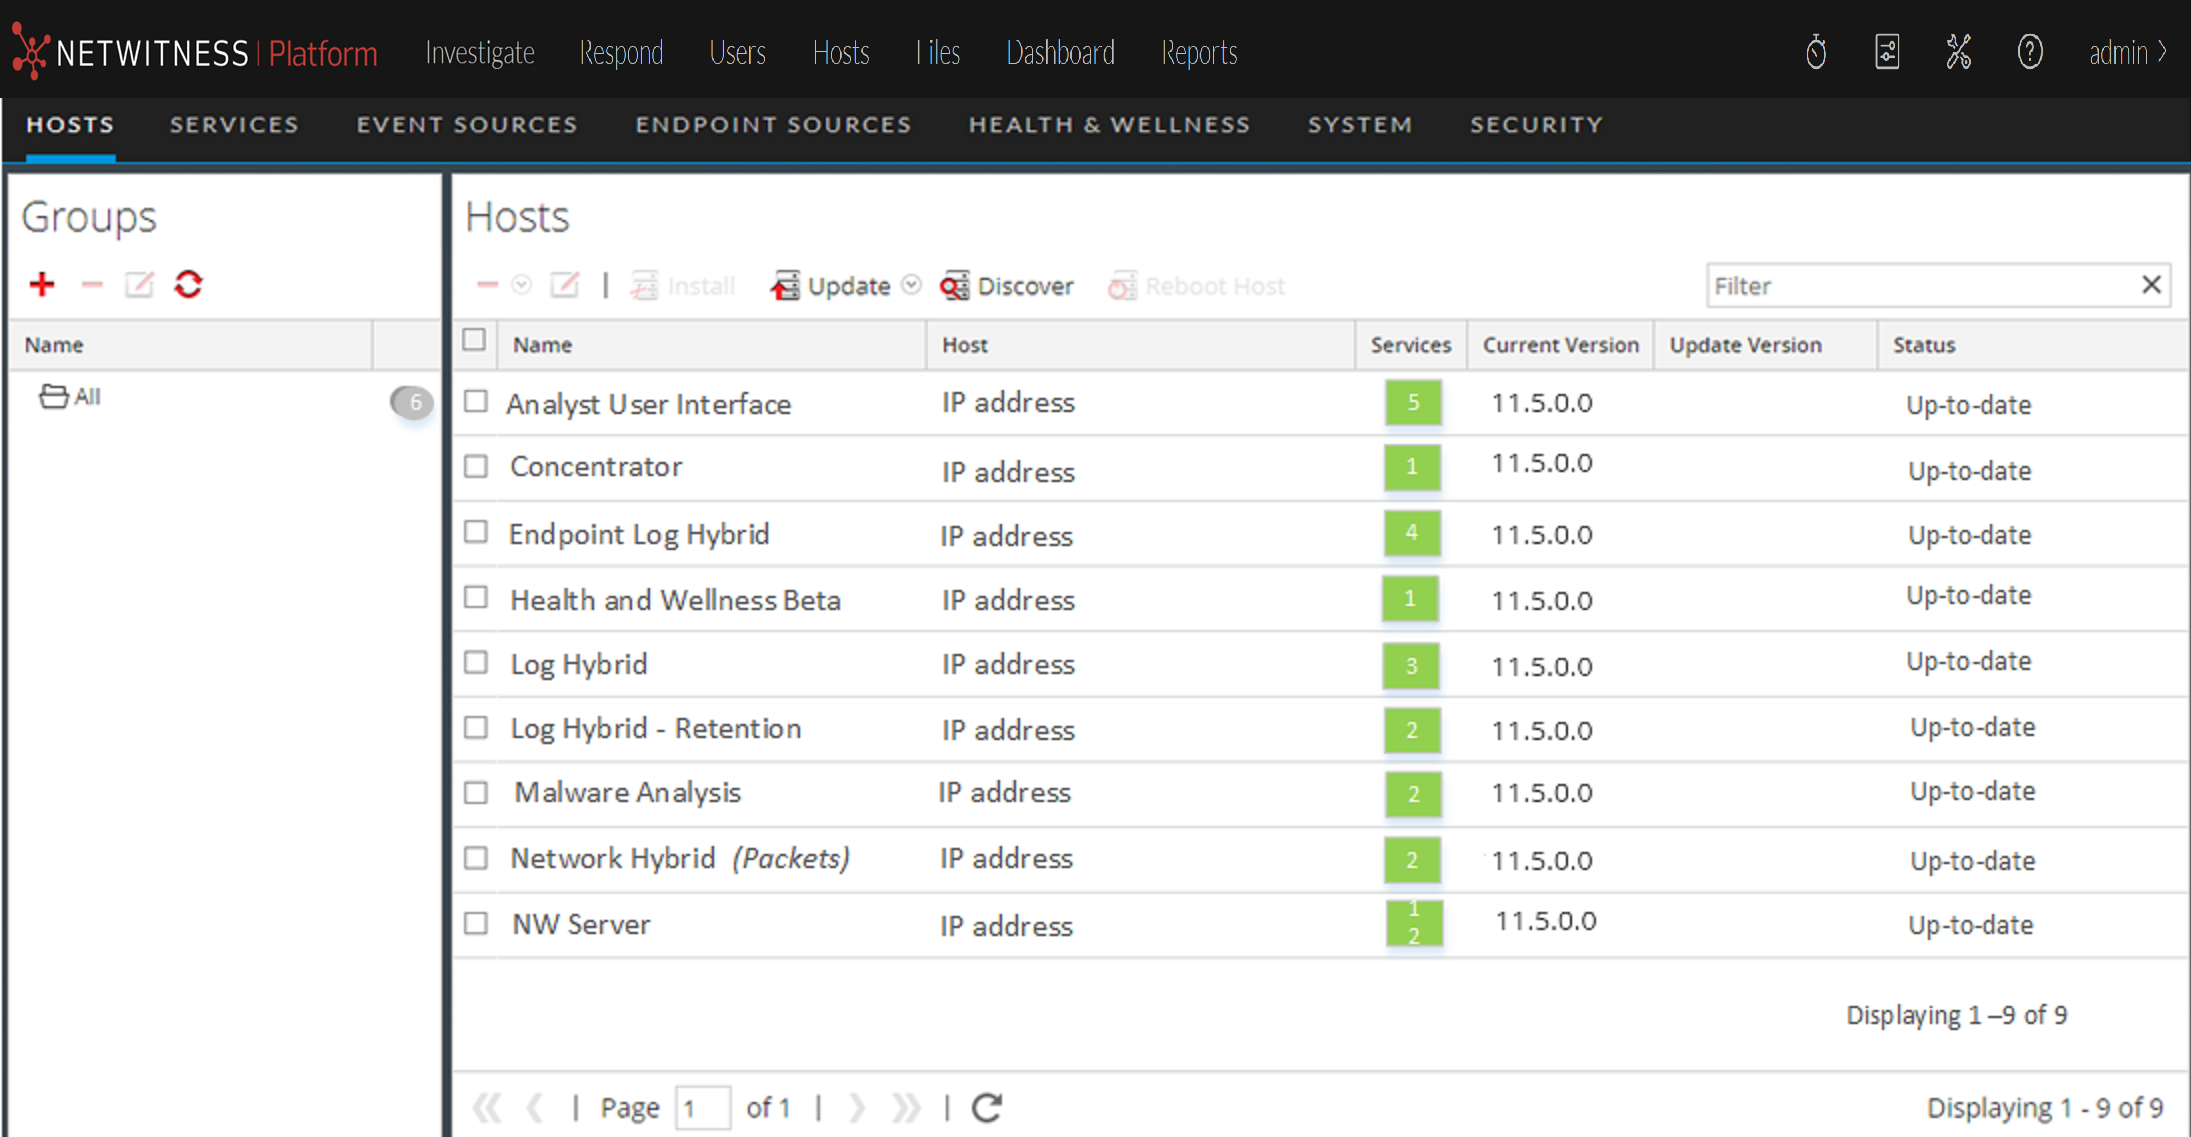Toggle the select-all hosts header checkbox
Viewport: 2191px width, 1137px height.
click(475, 341)
